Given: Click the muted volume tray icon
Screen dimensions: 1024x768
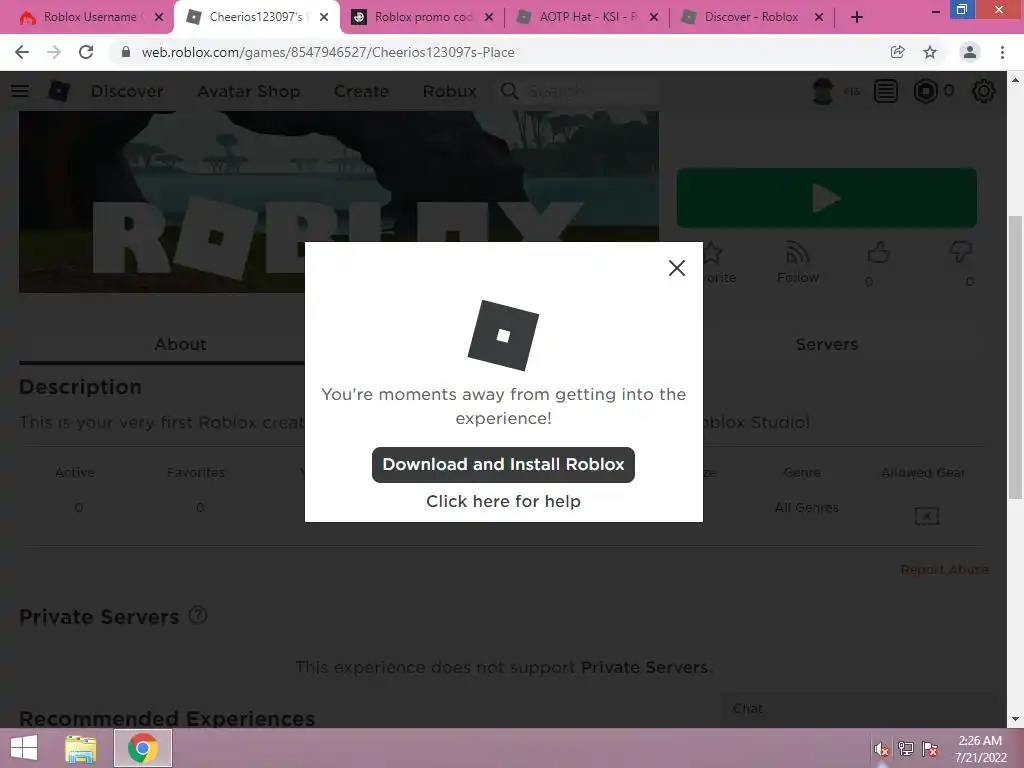Looking at the screenshot, I should click(x=882, y=749).
